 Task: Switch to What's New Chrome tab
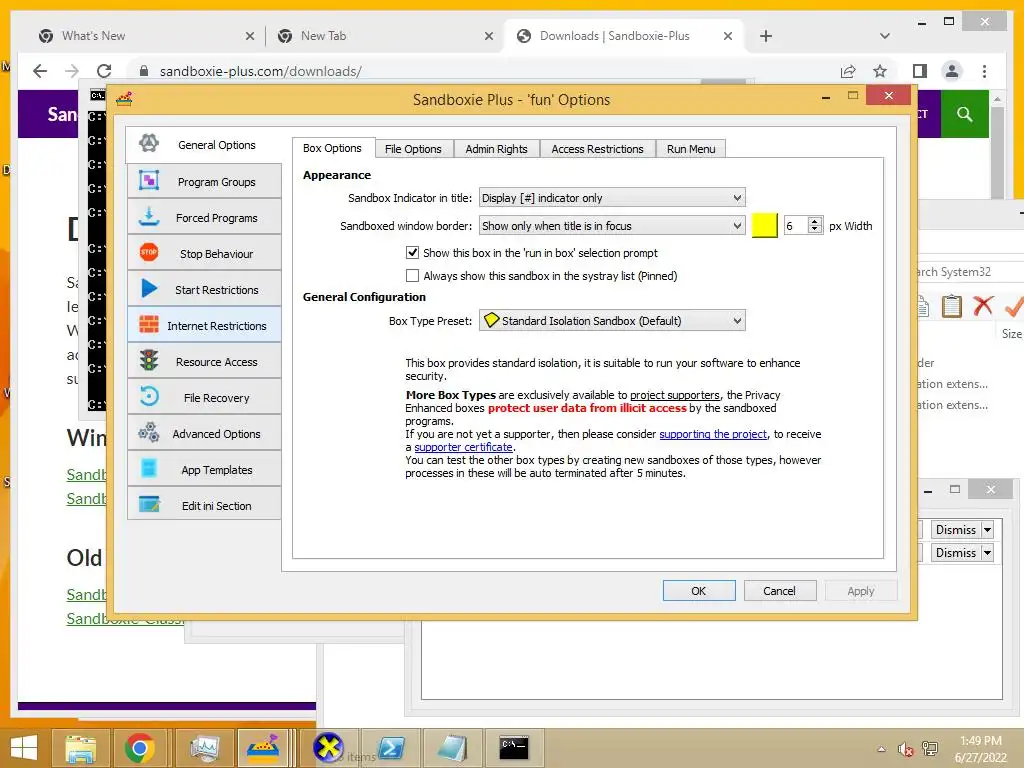[x=145, y=36]
